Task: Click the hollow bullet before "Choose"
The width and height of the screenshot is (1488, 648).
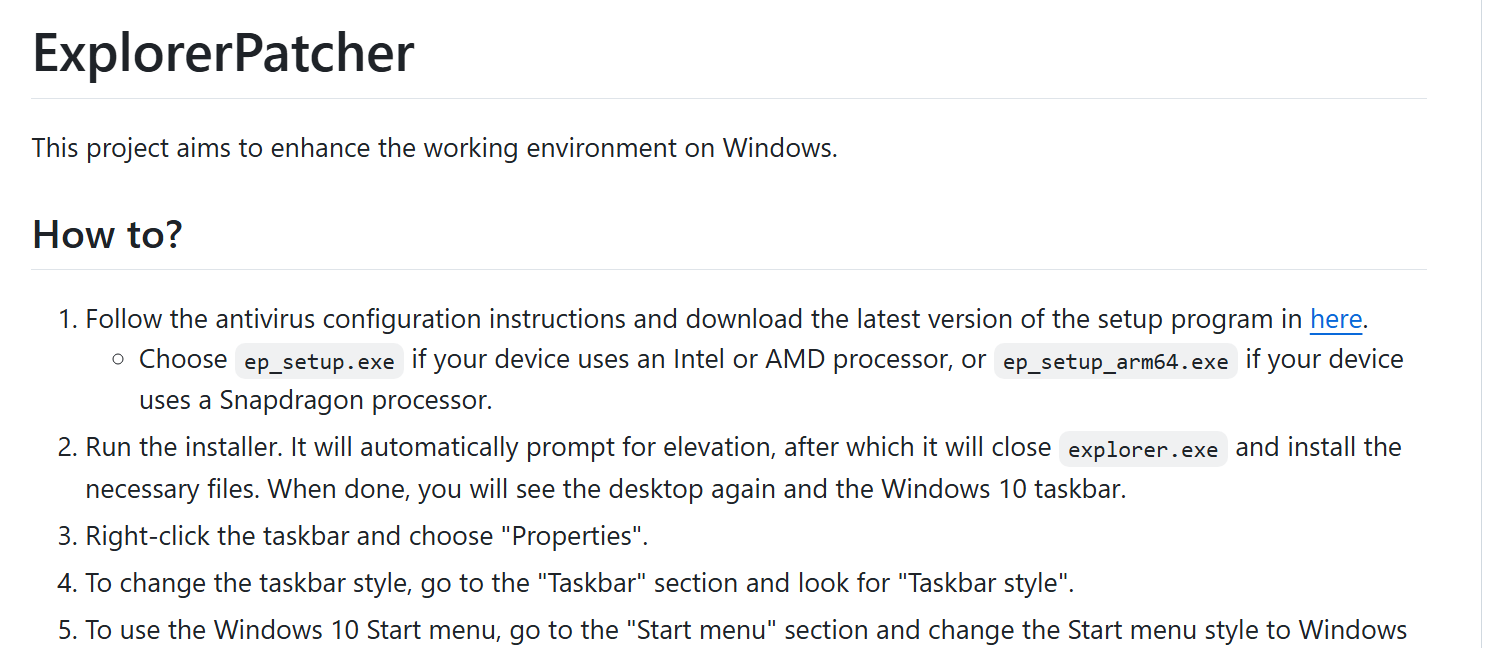Action: point(118,359)
